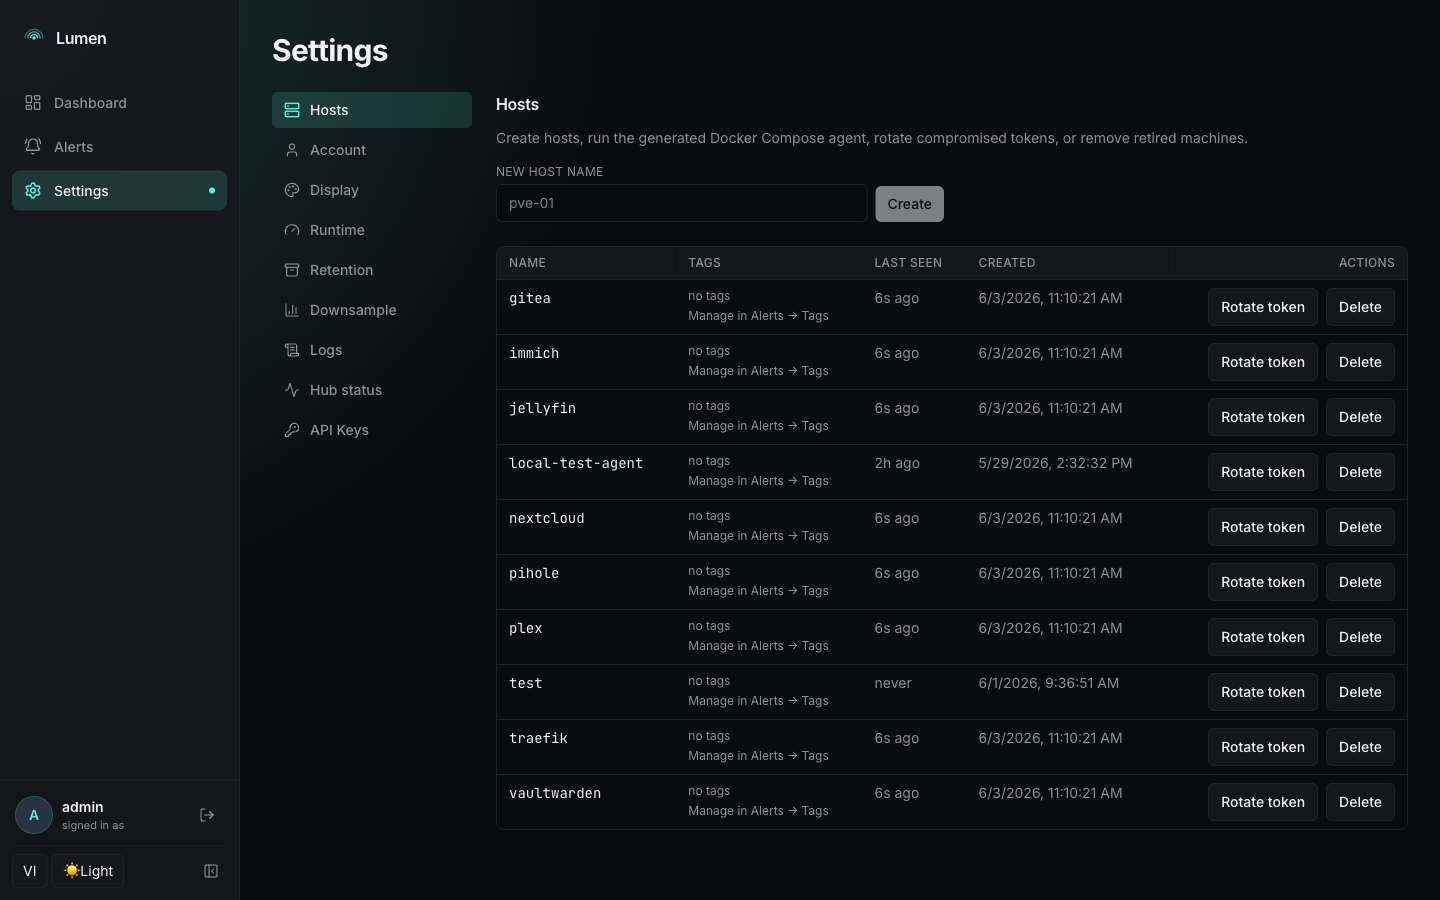1440x900 pixels.
Task: Click the LAST SEEN column header
Action: point(908,263)
